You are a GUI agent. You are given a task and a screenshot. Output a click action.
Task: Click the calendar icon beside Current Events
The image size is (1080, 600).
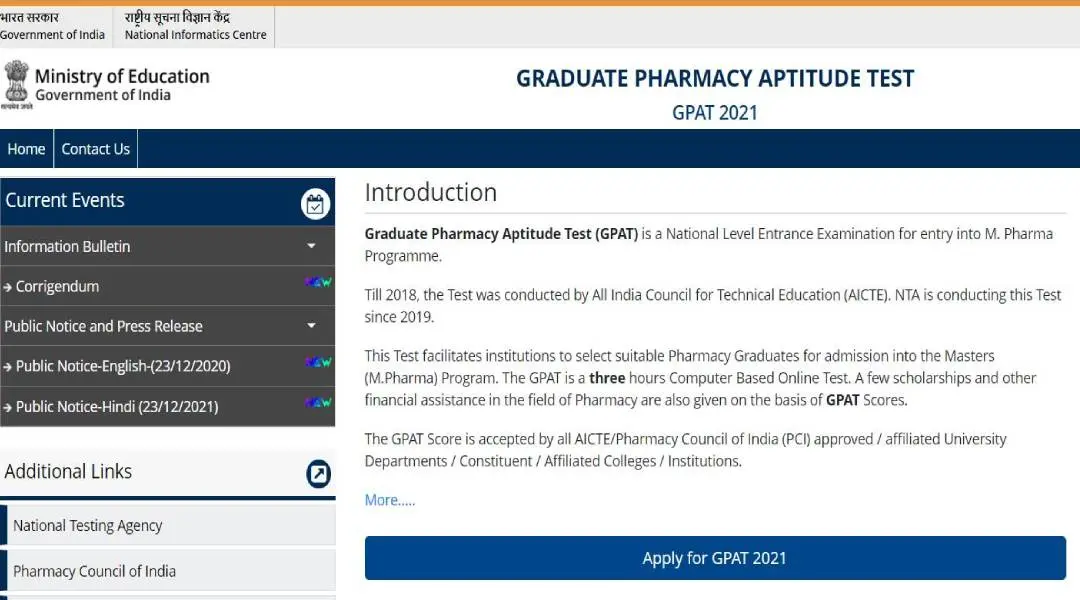(315, 203)
